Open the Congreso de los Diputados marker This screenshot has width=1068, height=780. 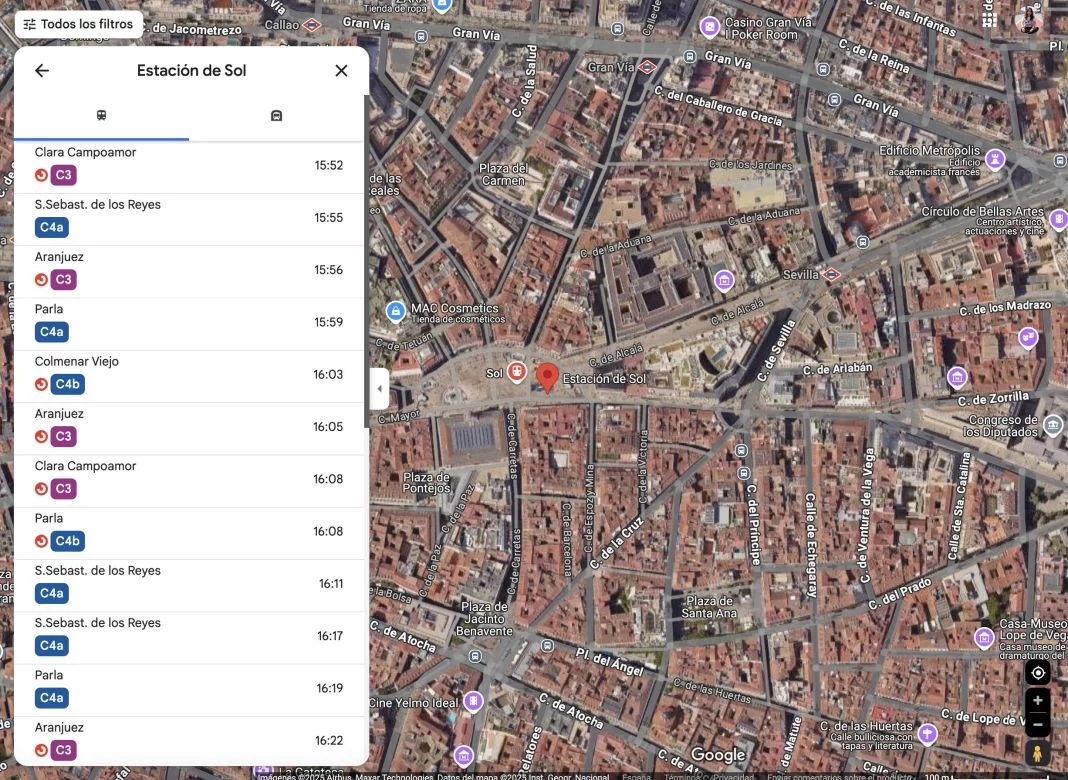[1052, 426]
